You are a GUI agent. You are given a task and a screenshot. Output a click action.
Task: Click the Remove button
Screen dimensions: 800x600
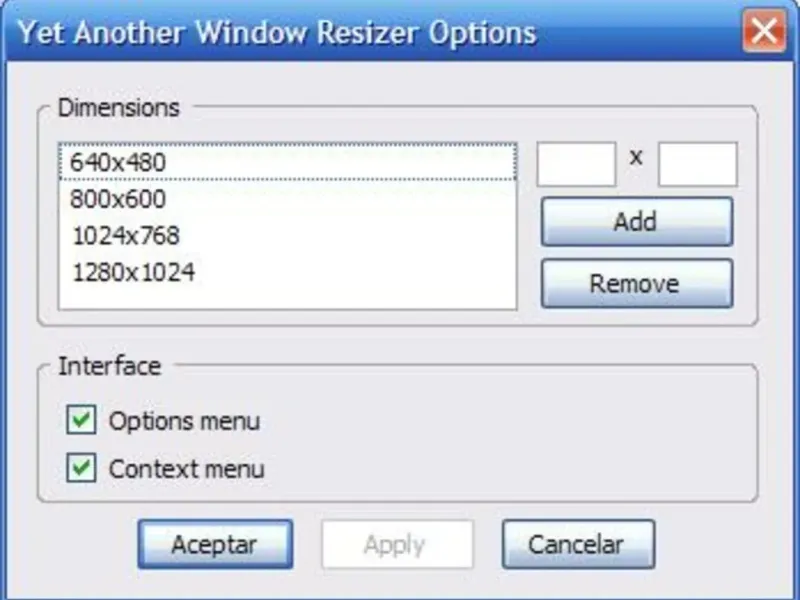(x=637, y=283)
